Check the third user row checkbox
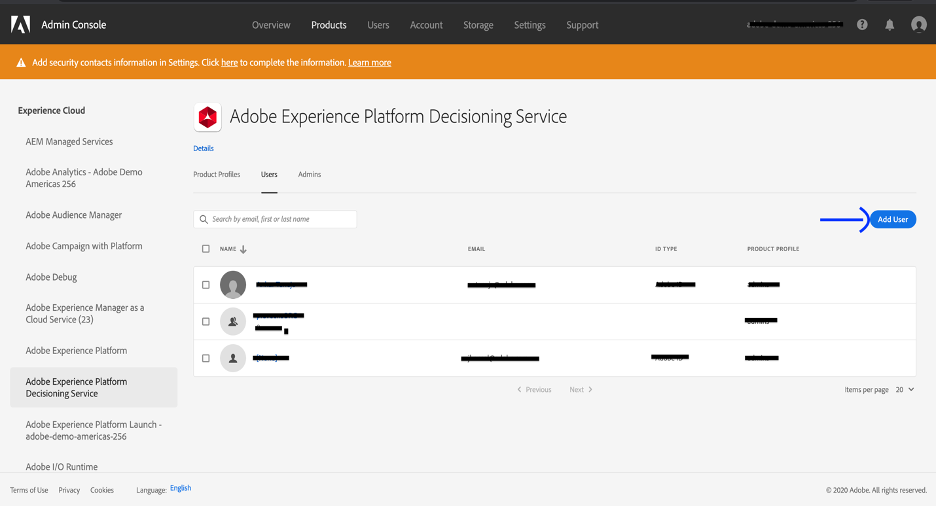 point(206,358)
